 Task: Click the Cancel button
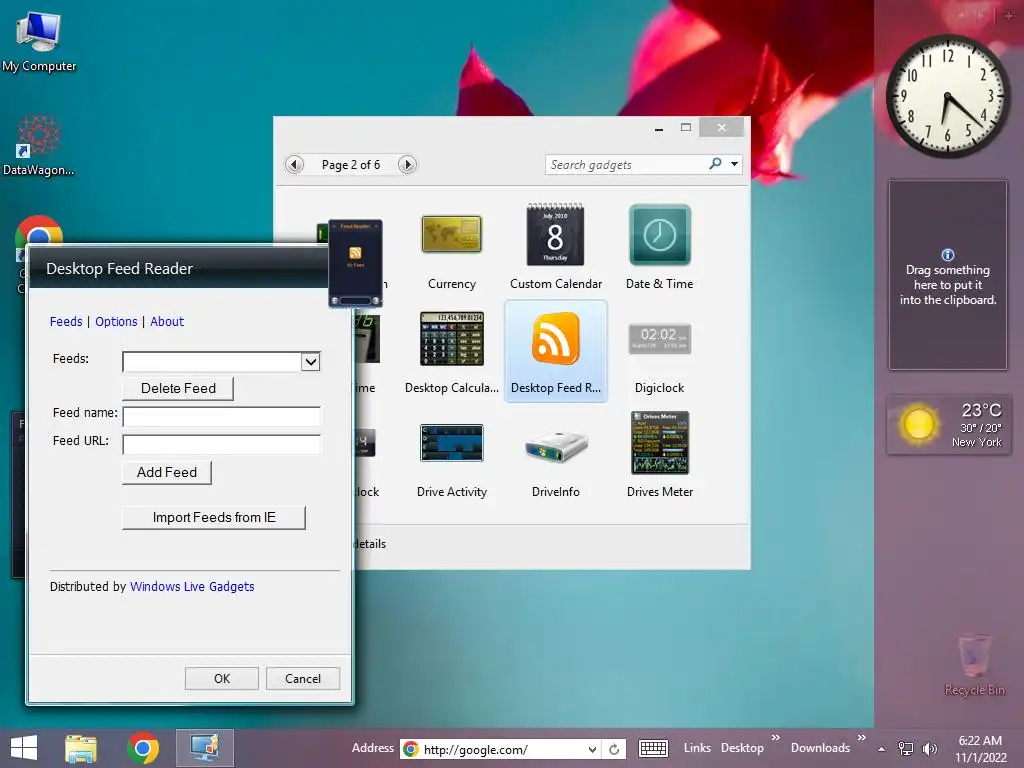click(303, 679)
